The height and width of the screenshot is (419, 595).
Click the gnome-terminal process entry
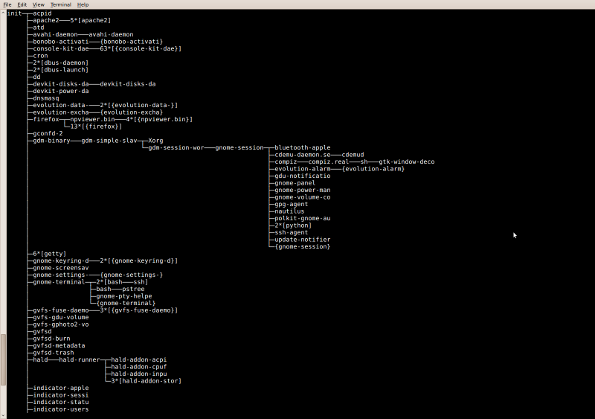(59, 282)
